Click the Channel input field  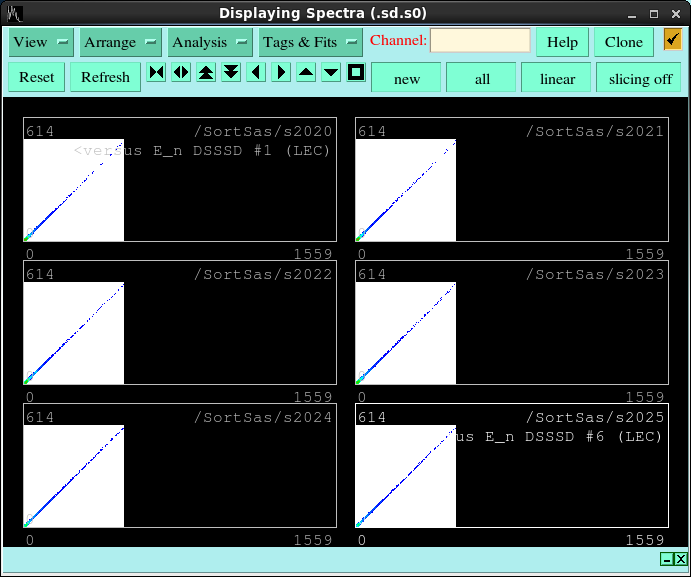pos(480,41)
